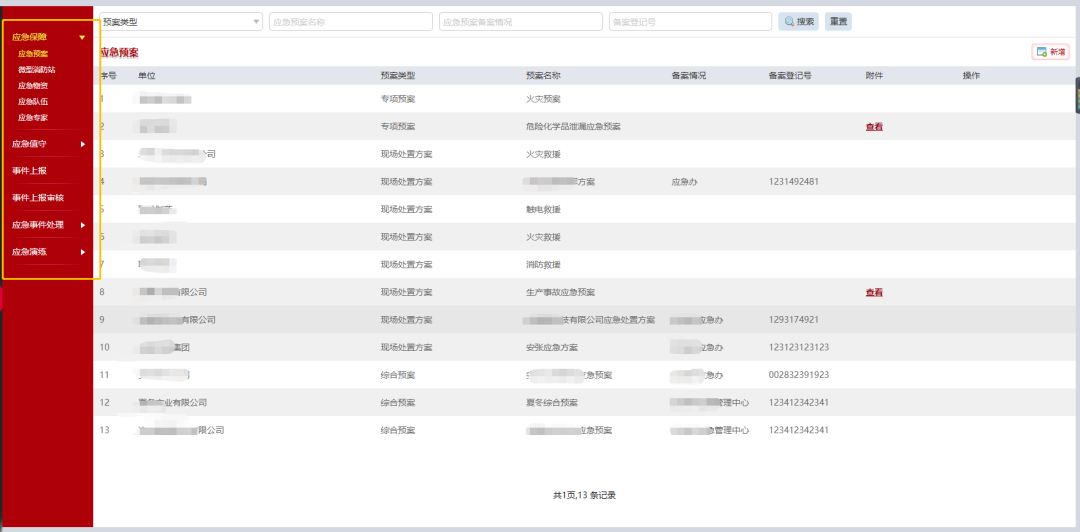
Task: Open the 事件上报 menu item
Action: pyautogui.click(x=29, y=171)
